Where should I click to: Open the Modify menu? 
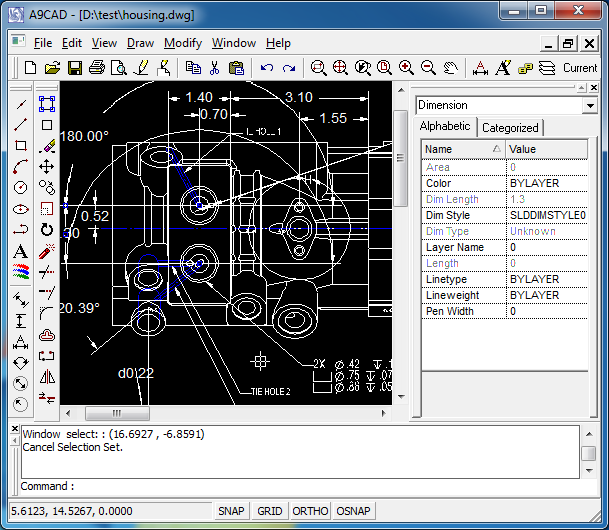pyautogui.click(x=183, y=43)
